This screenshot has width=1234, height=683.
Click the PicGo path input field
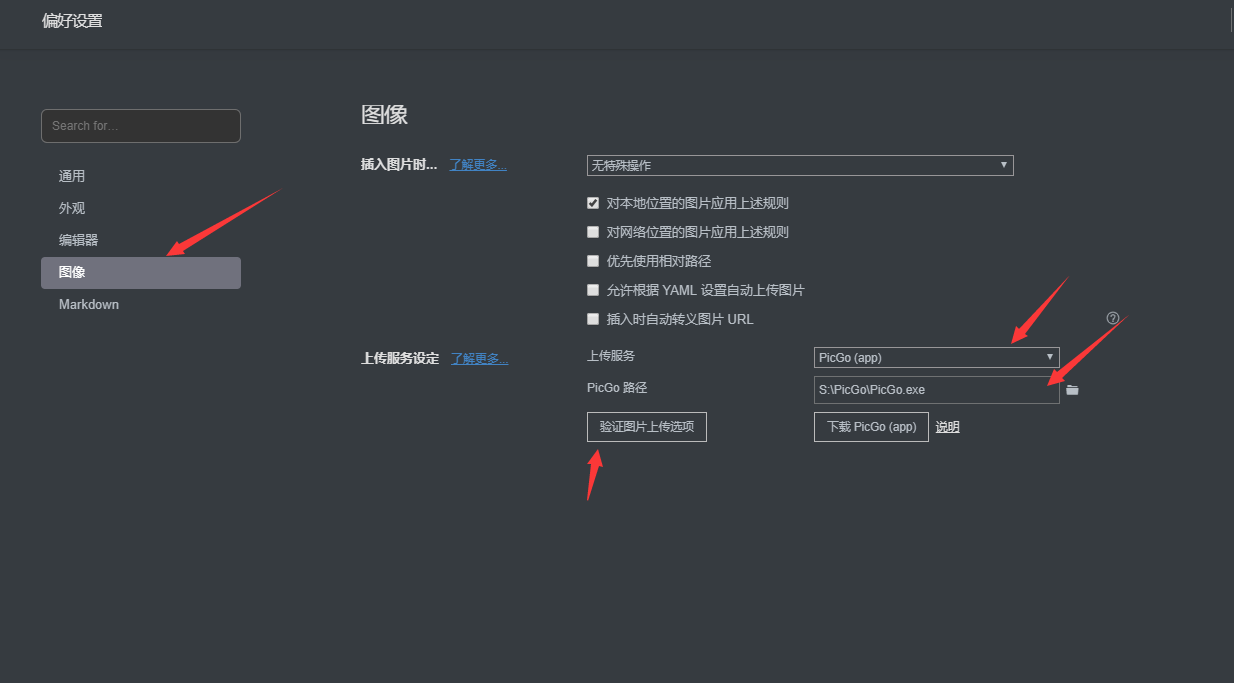click(x=937, y=390)
